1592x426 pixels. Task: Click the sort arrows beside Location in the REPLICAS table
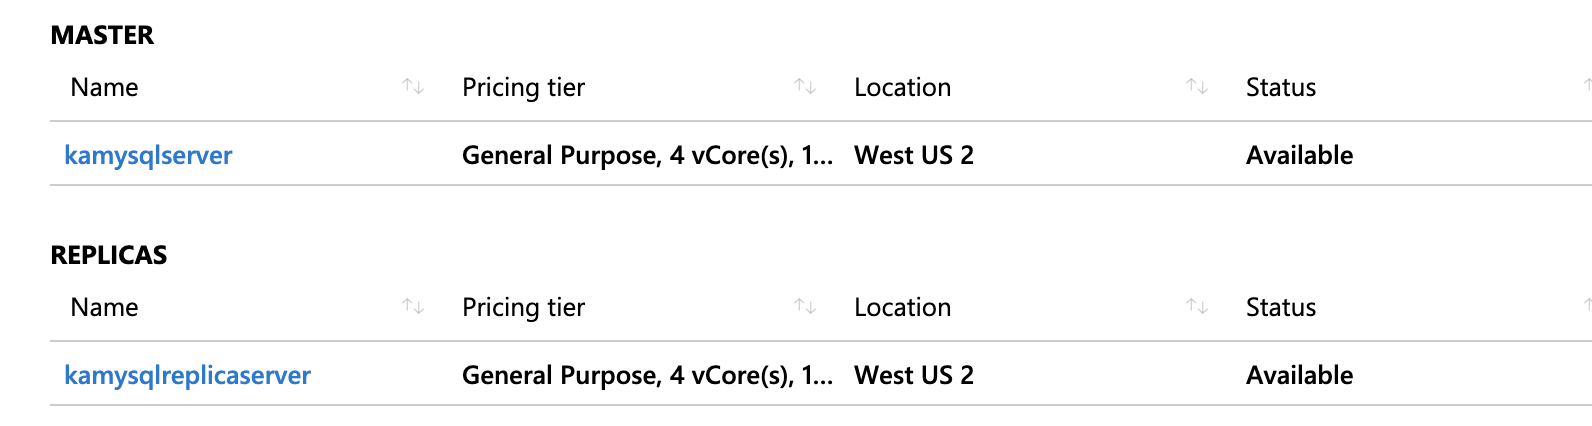click(1197, 307)
